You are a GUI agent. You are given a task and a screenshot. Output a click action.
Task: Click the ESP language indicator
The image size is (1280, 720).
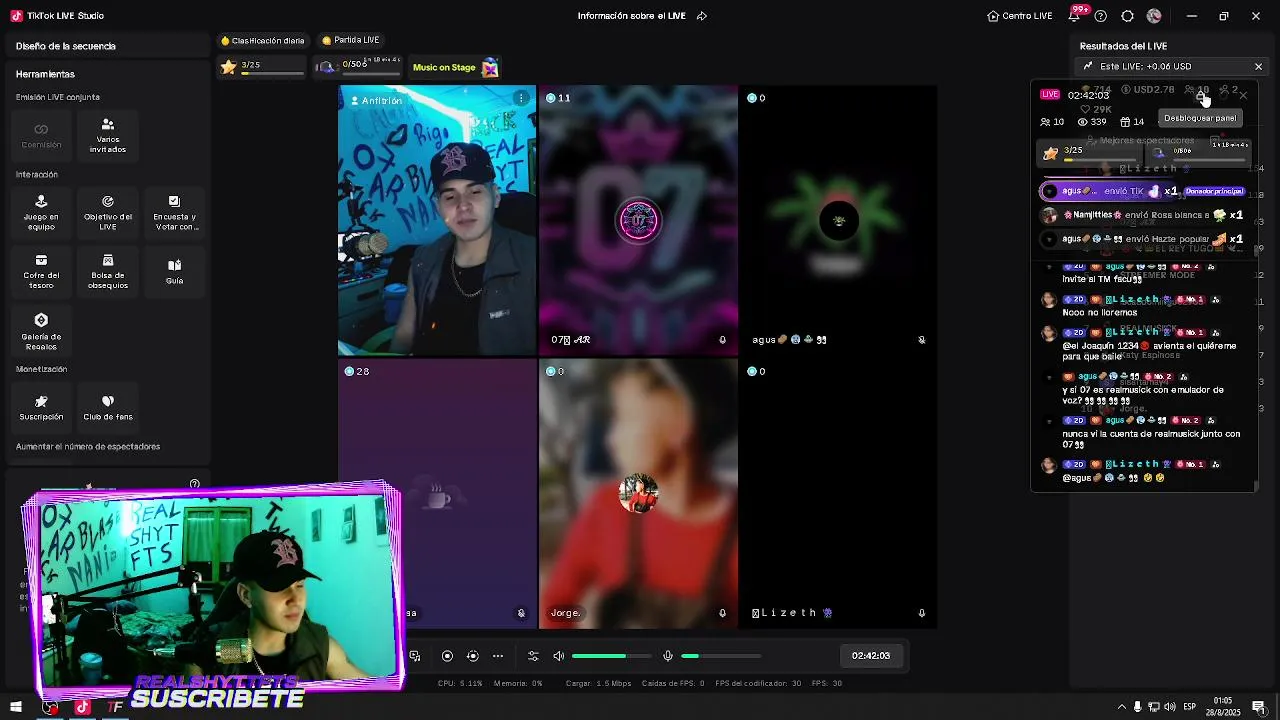(1190, 707)
